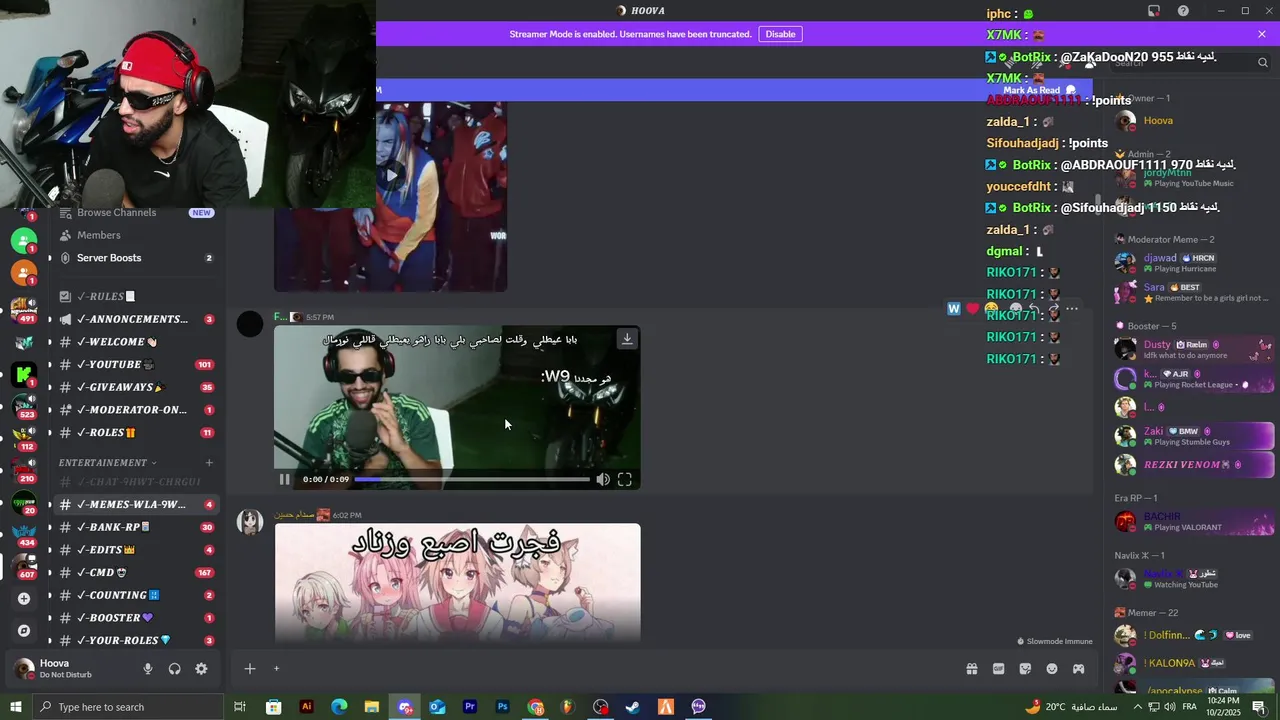Click member Dusty in Booster list
Image resolution: width=1280 pixels, height=720 pixels.
[1193, 350]
